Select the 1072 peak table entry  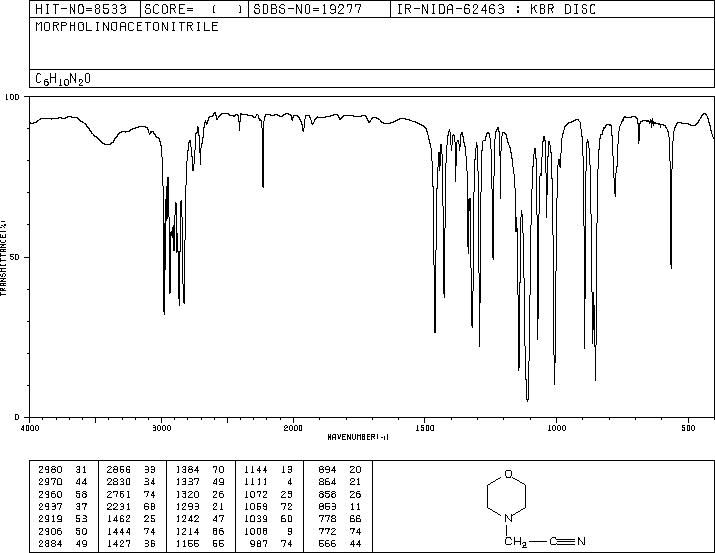tap(268, 494)
